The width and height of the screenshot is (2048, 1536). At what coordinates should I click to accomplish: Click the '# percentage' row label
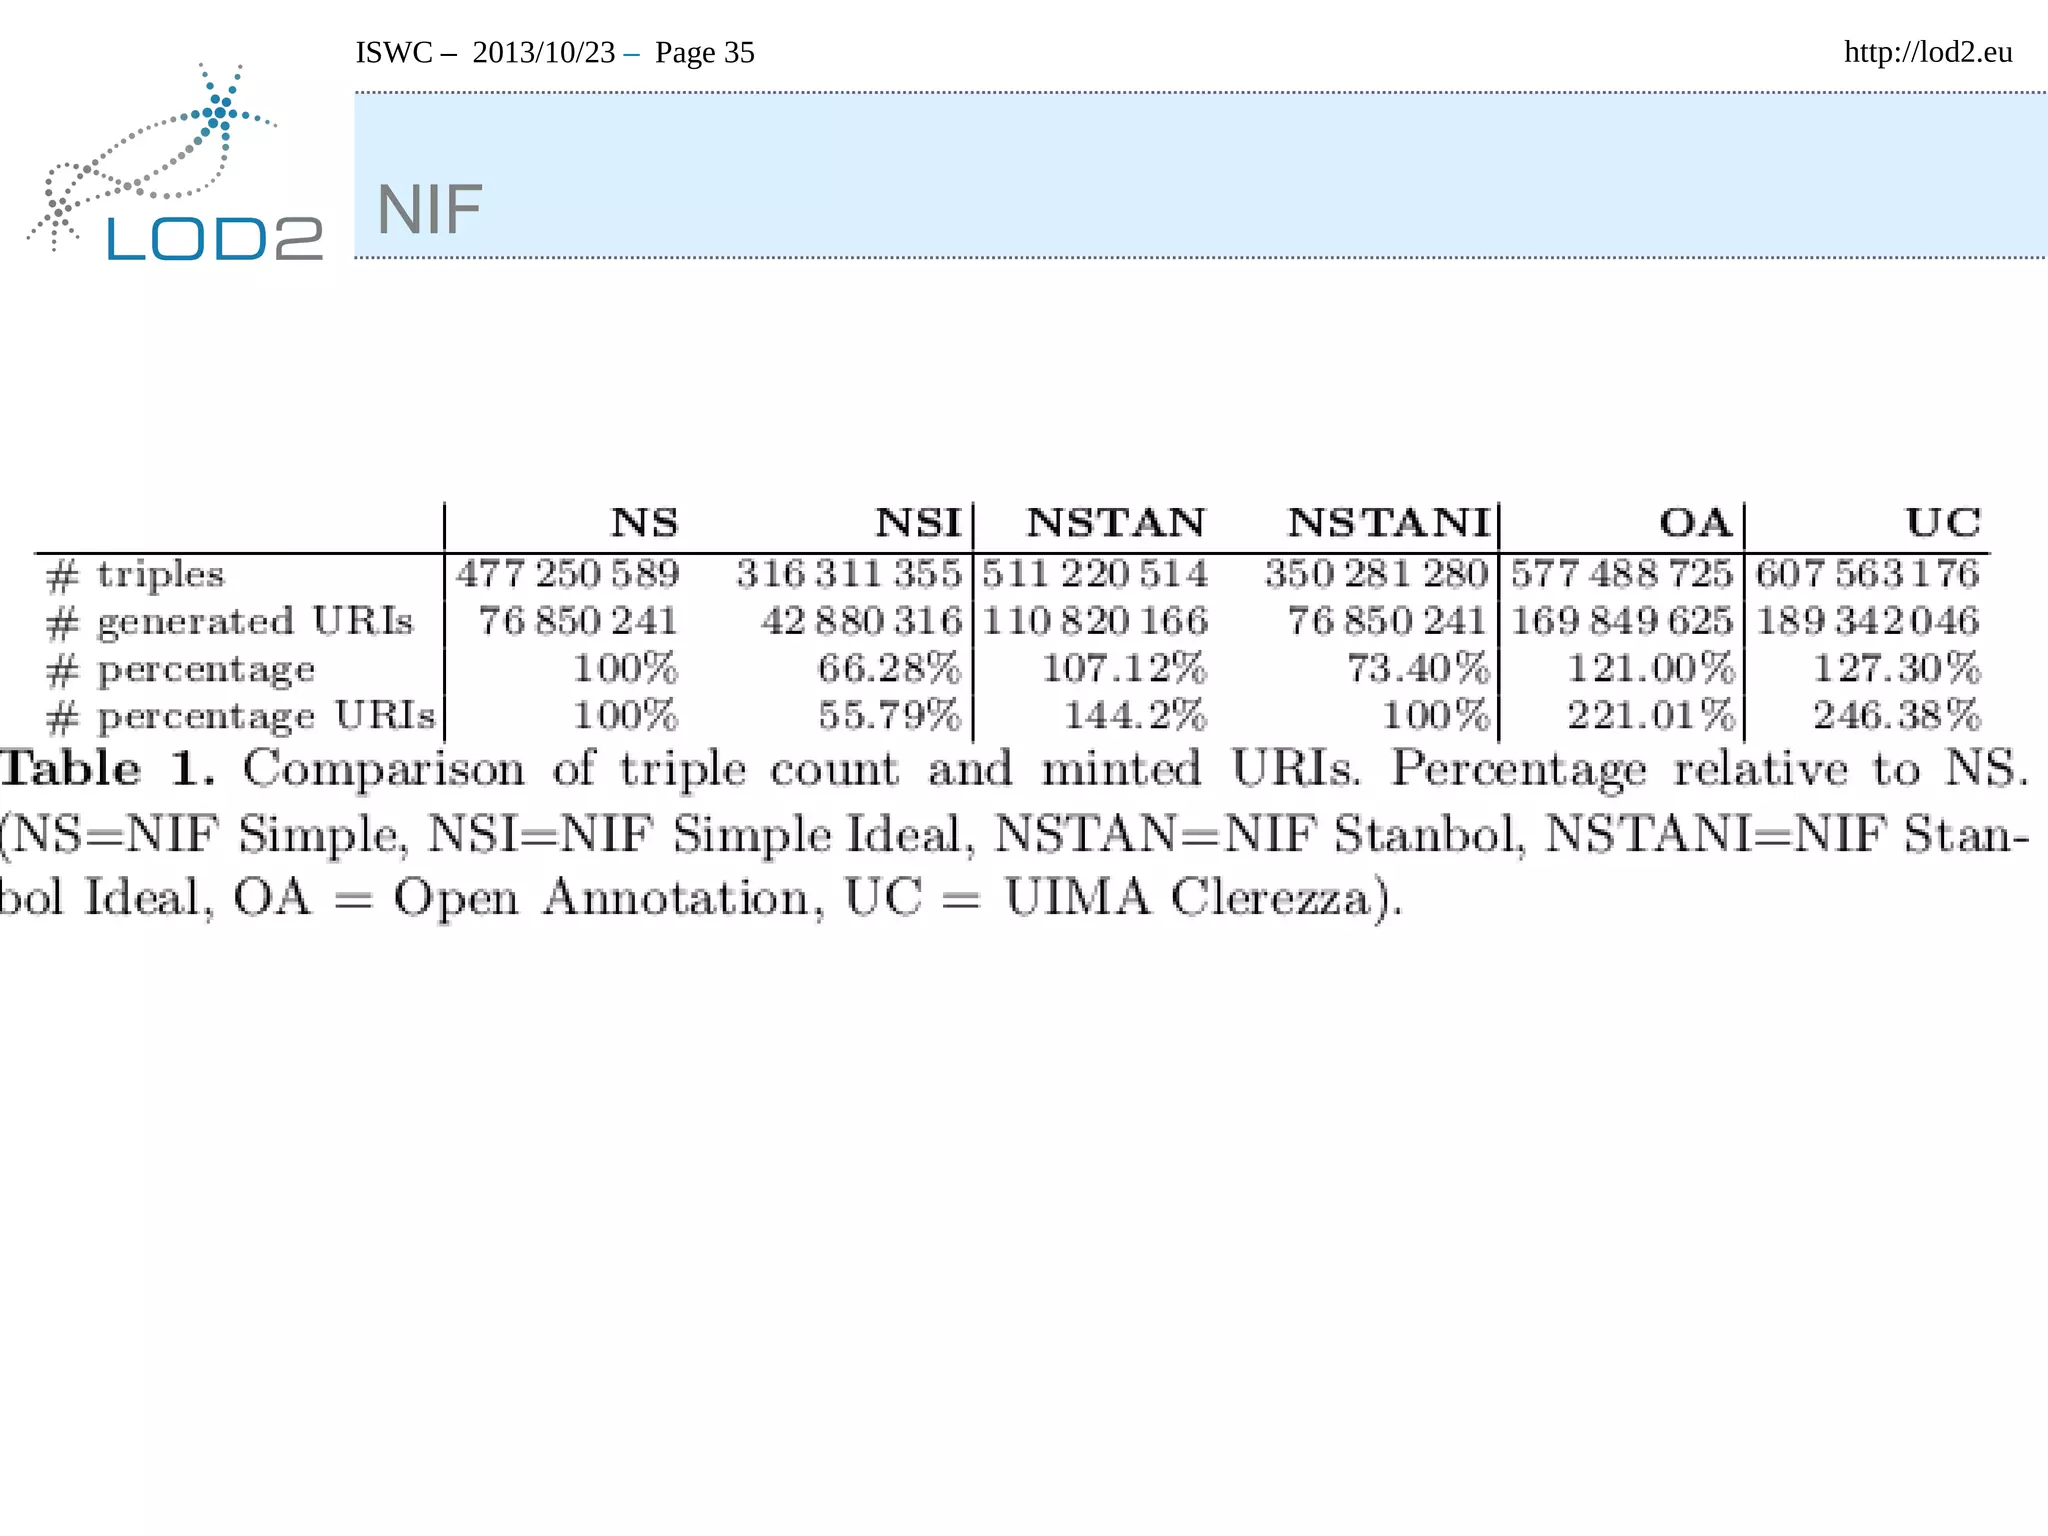click(181, 668)
